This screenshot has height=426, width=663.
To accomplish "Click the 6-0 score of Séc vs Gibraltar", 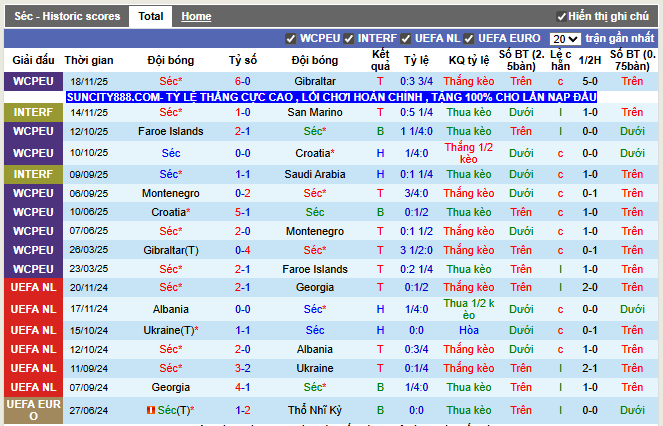I will 243,81.
